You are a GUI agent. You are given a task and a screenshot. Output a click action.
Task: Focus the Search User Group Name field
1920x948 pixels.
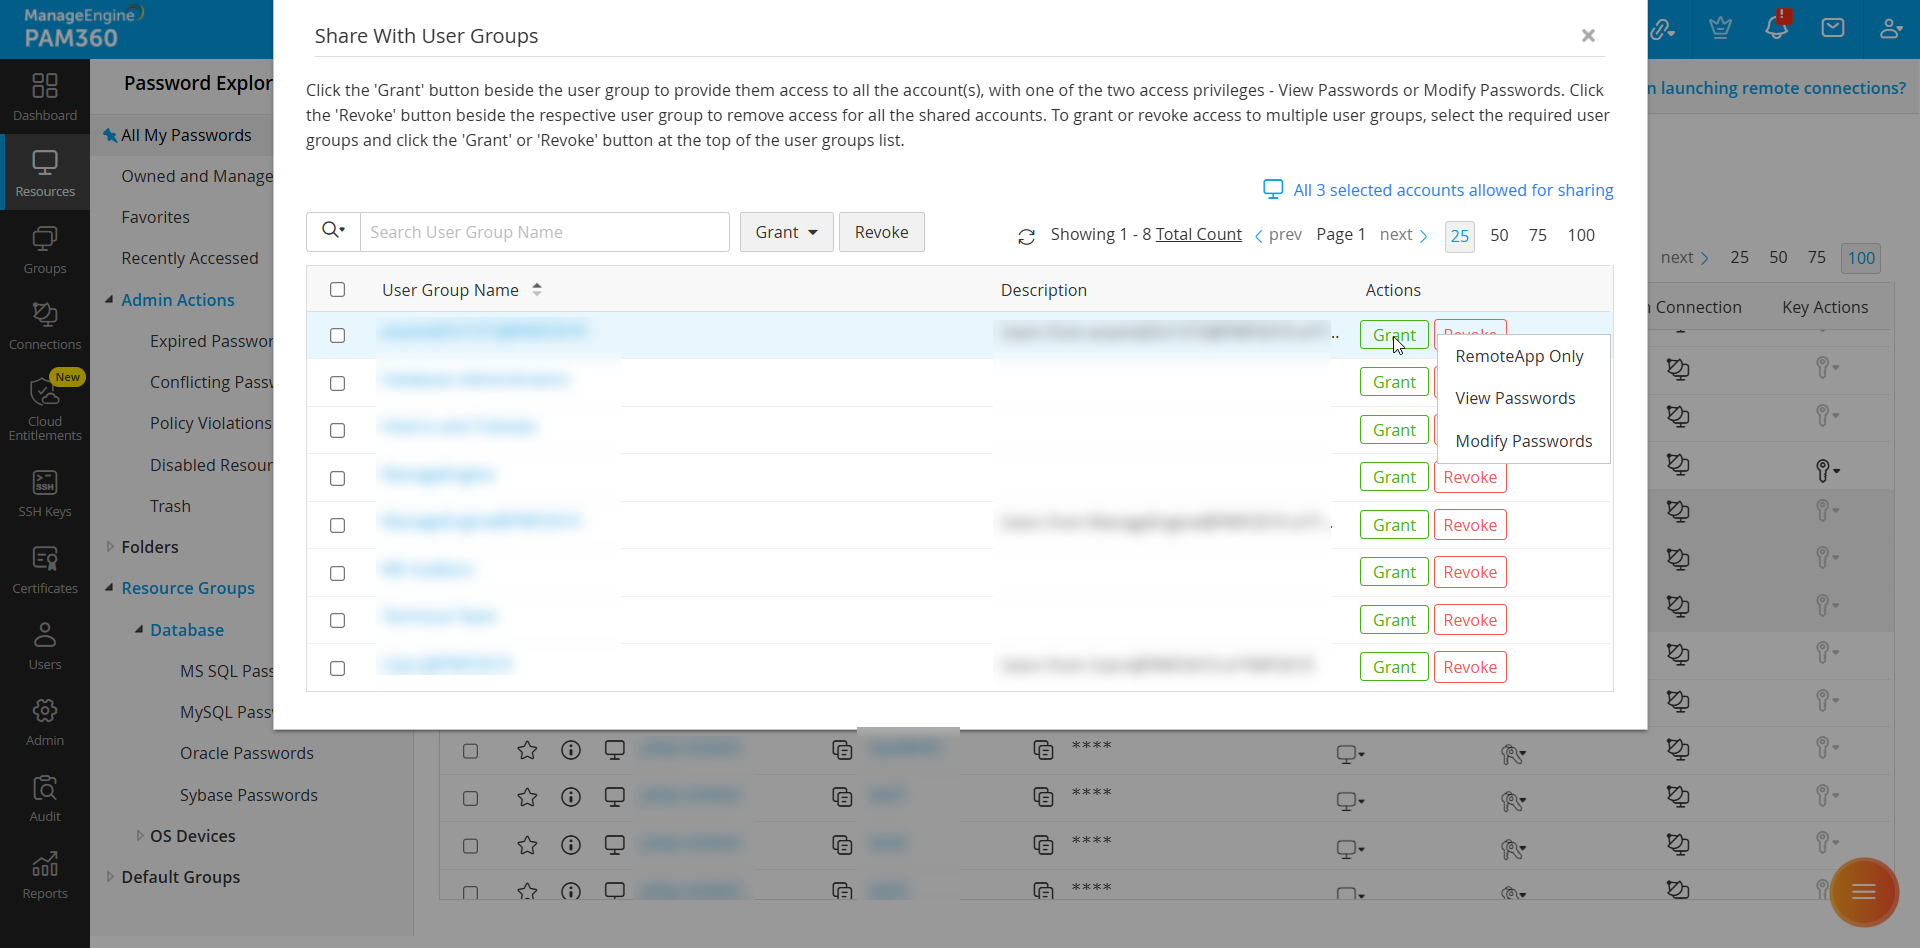[544, 232]
